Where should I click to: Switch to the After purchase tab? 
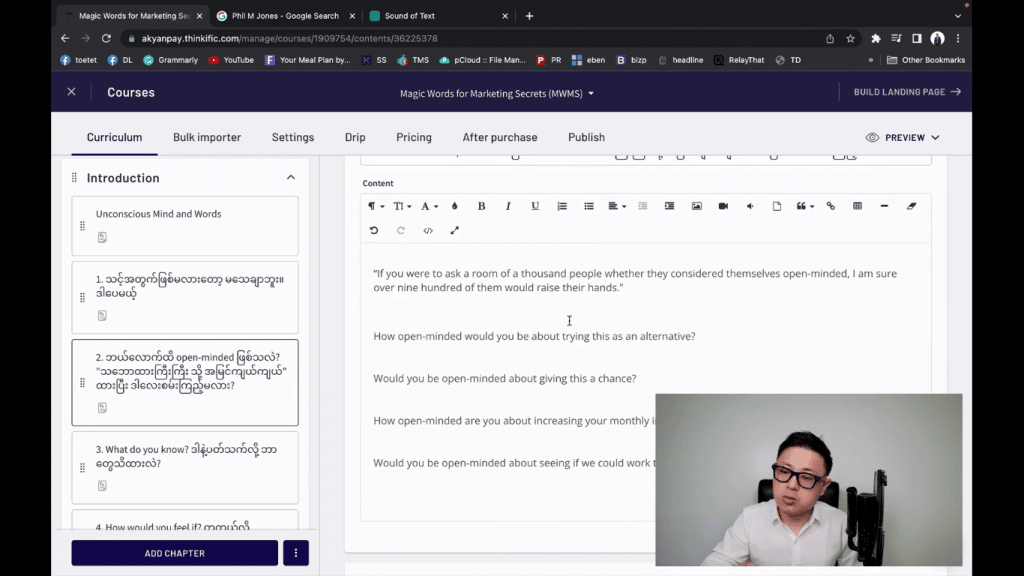tap(500, 137)
